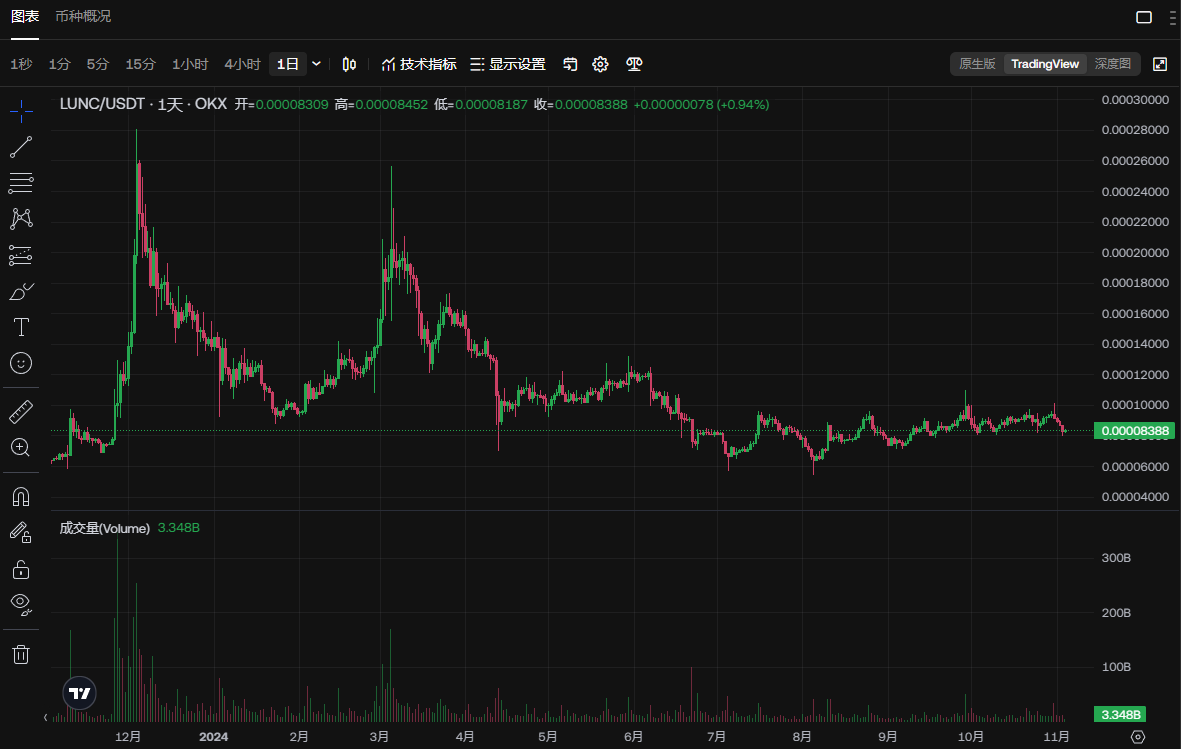This screenshot has width=1181, height=749.
Task: Select 1分 timeframe
Action: [59, 64]
